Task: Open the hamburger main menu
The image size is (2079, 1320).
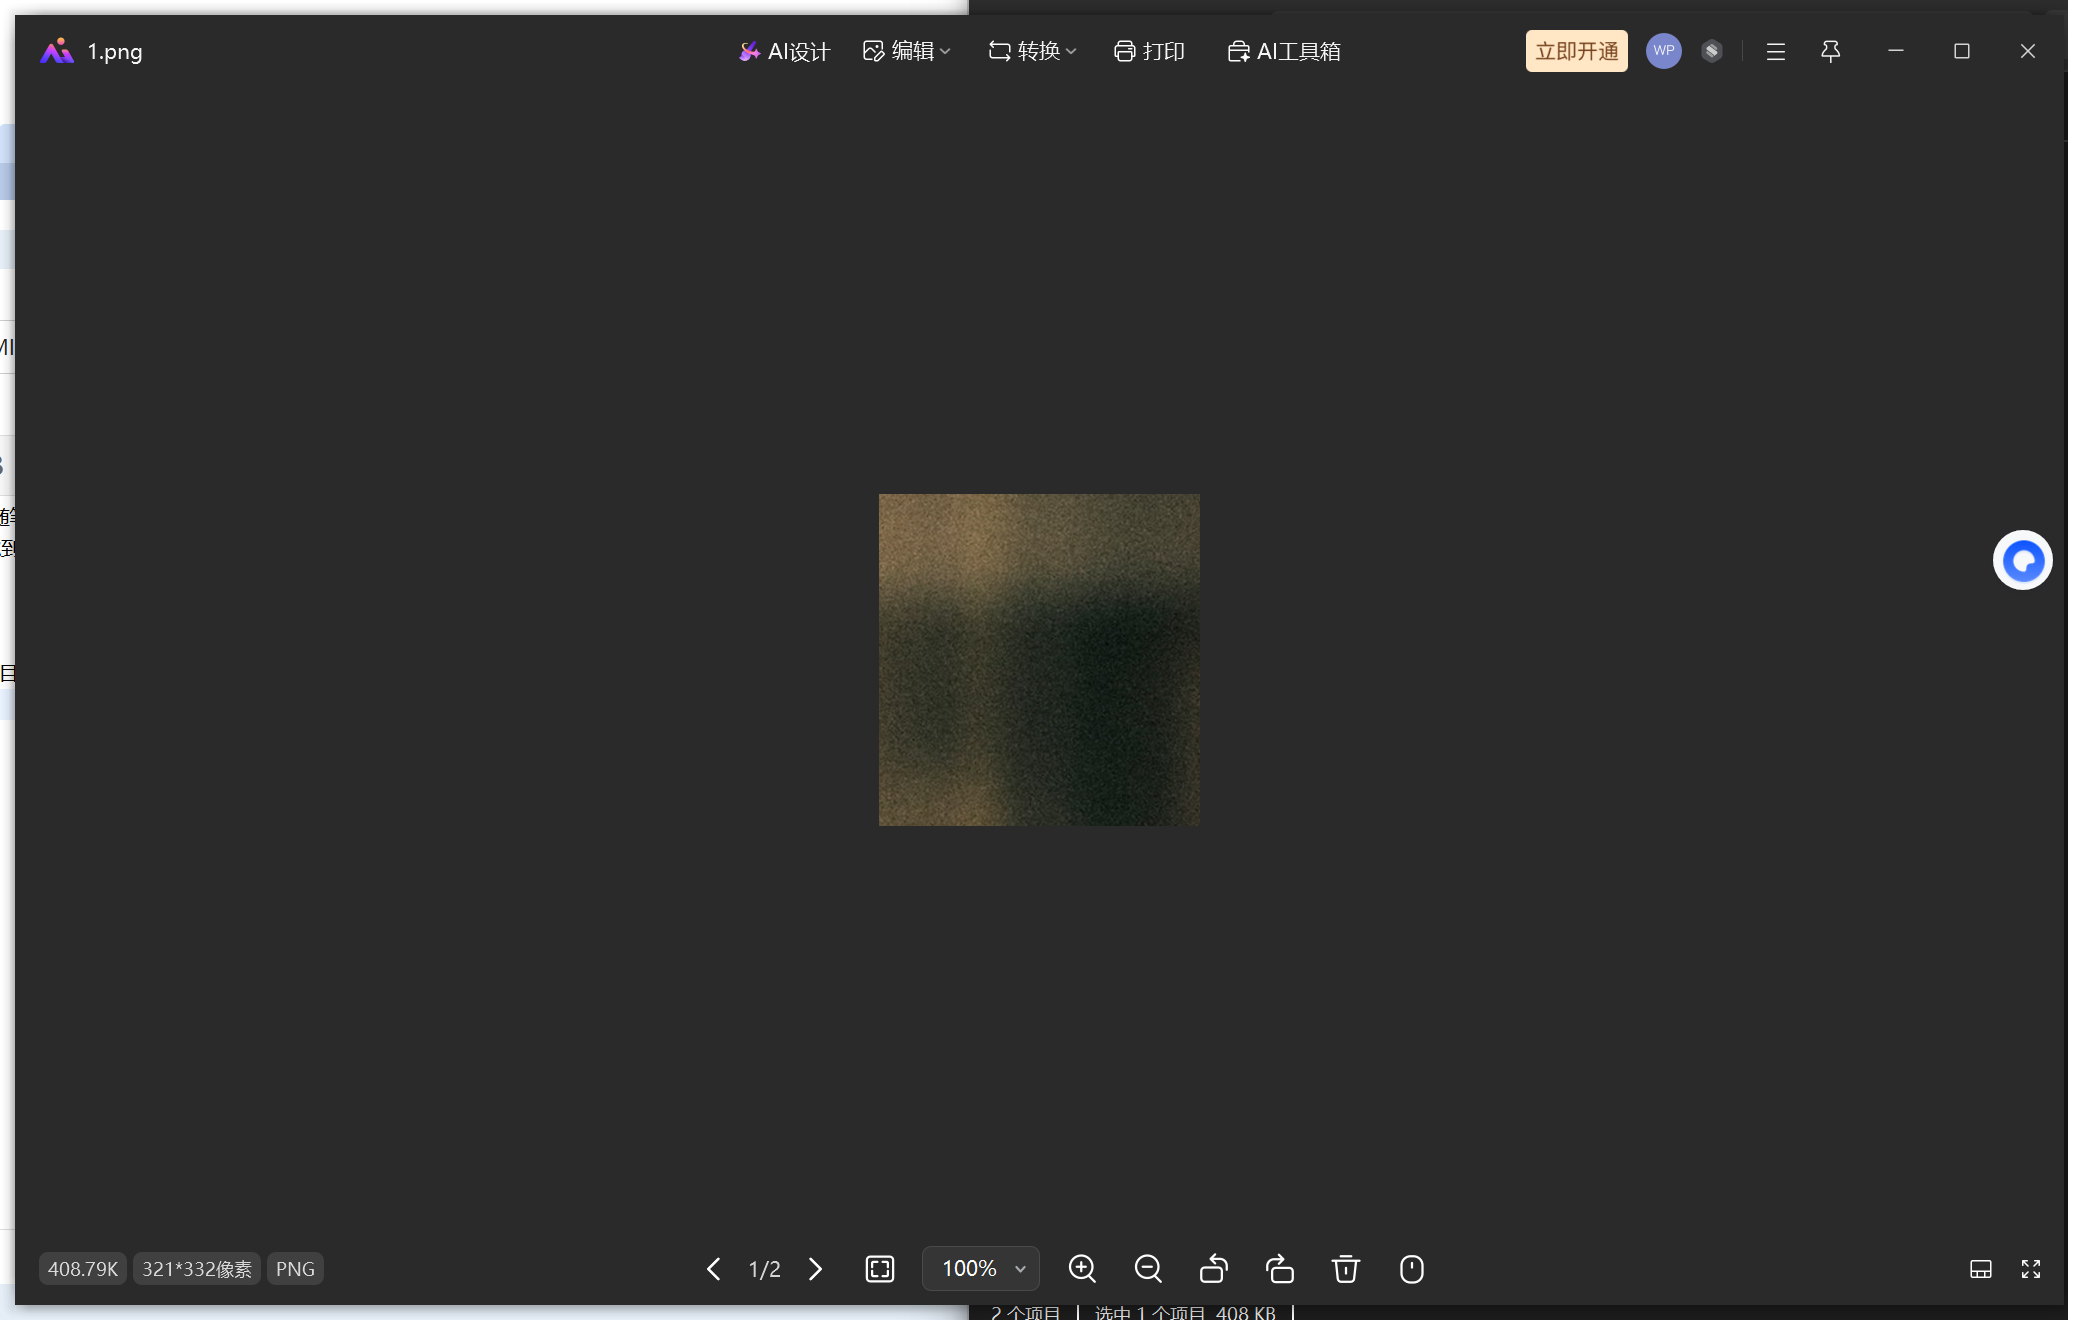Action: [1775, 51]
